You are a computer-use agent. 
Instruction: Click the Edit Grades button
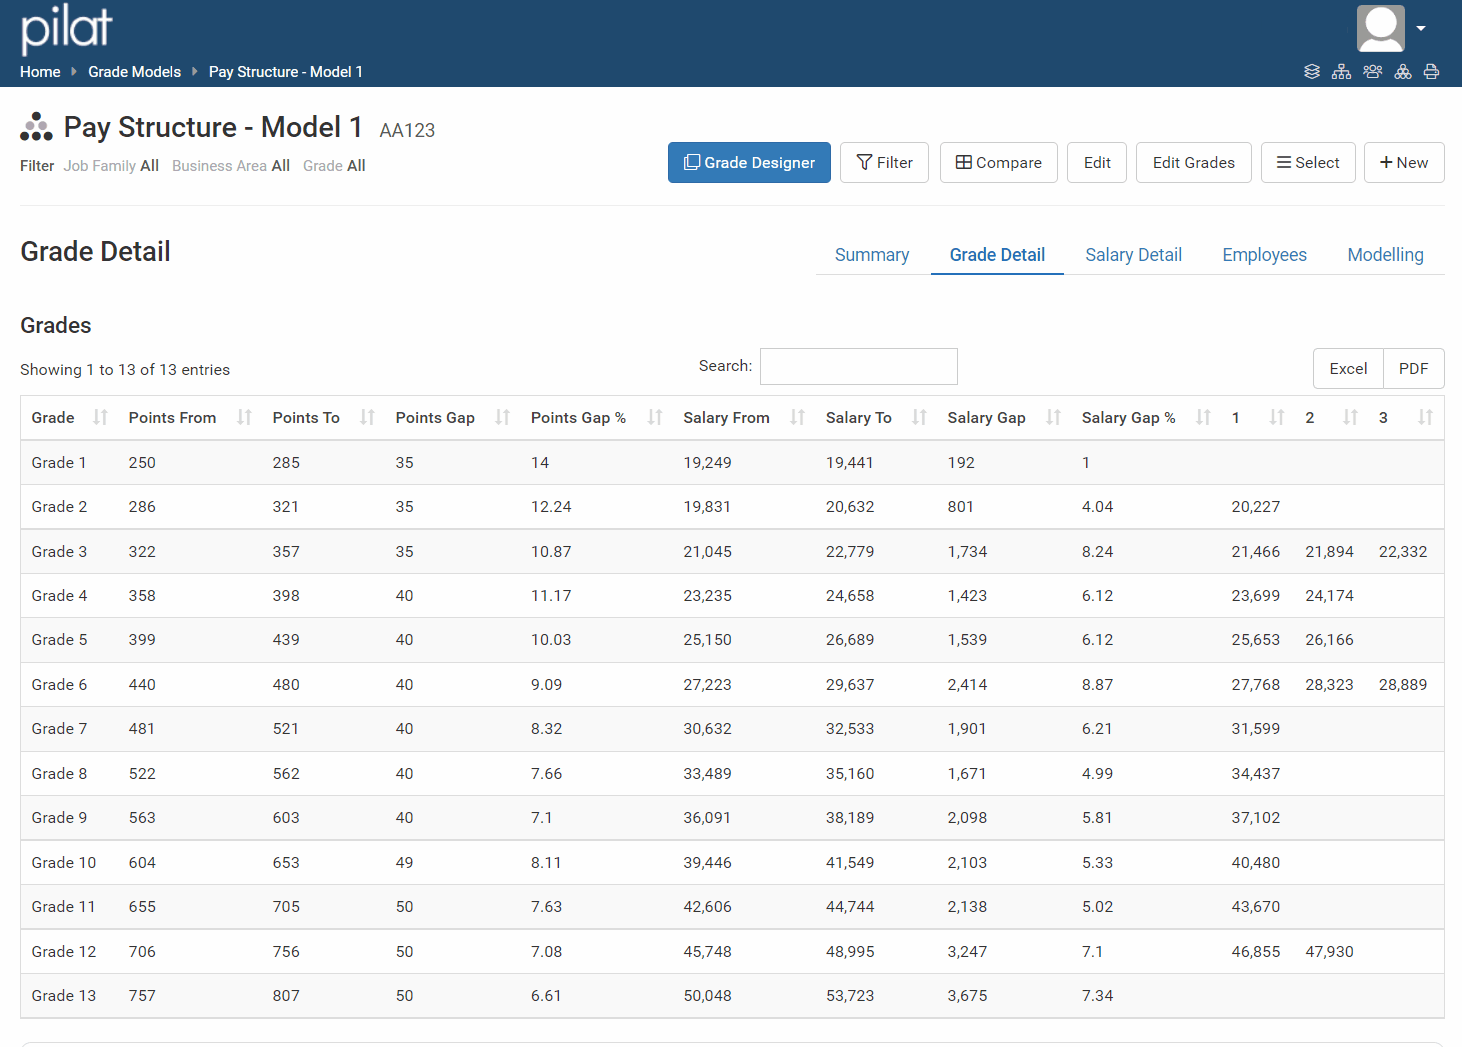(x=1194, y=162)
